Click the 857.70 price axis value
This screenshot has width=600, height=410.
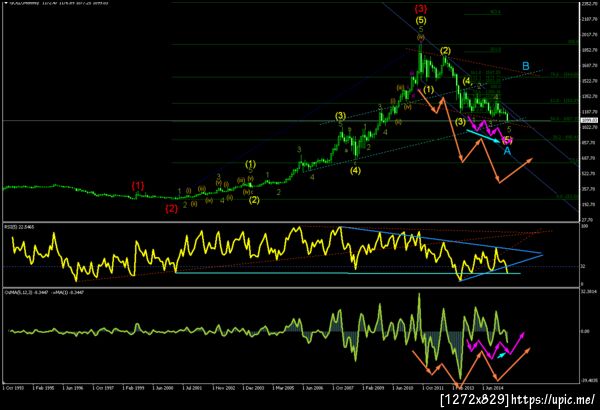pyautogui.click(x=588, y=142)
